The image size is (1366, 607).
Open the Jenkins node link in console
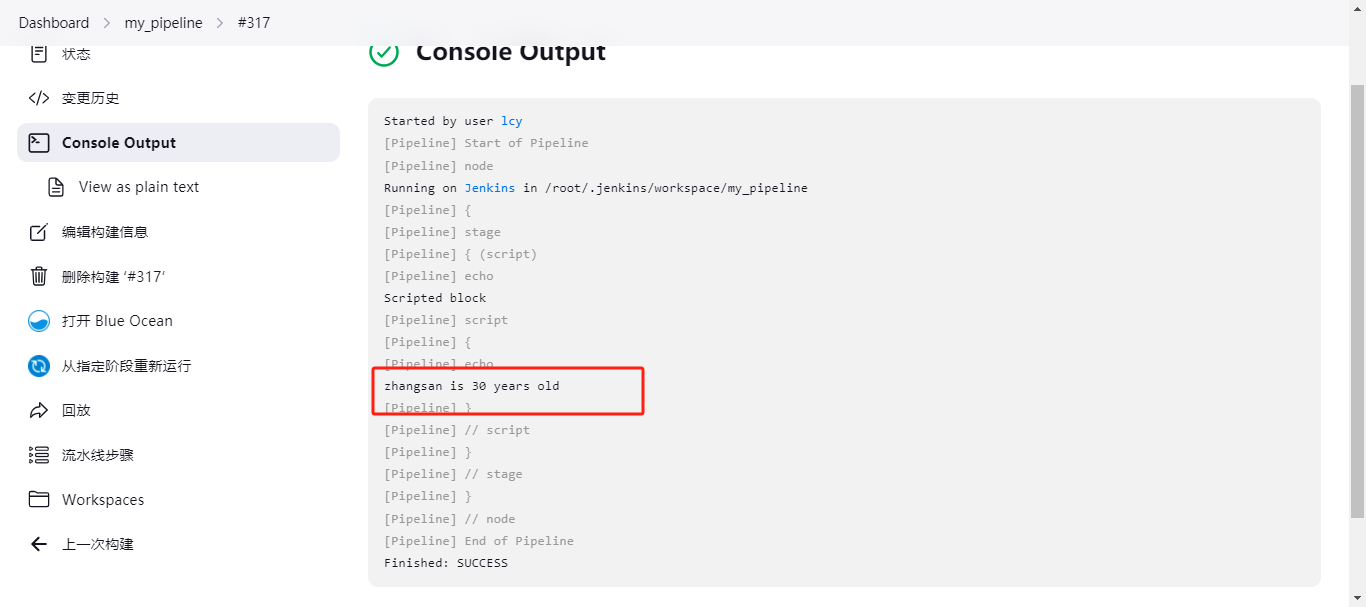[x=490, y=188]
